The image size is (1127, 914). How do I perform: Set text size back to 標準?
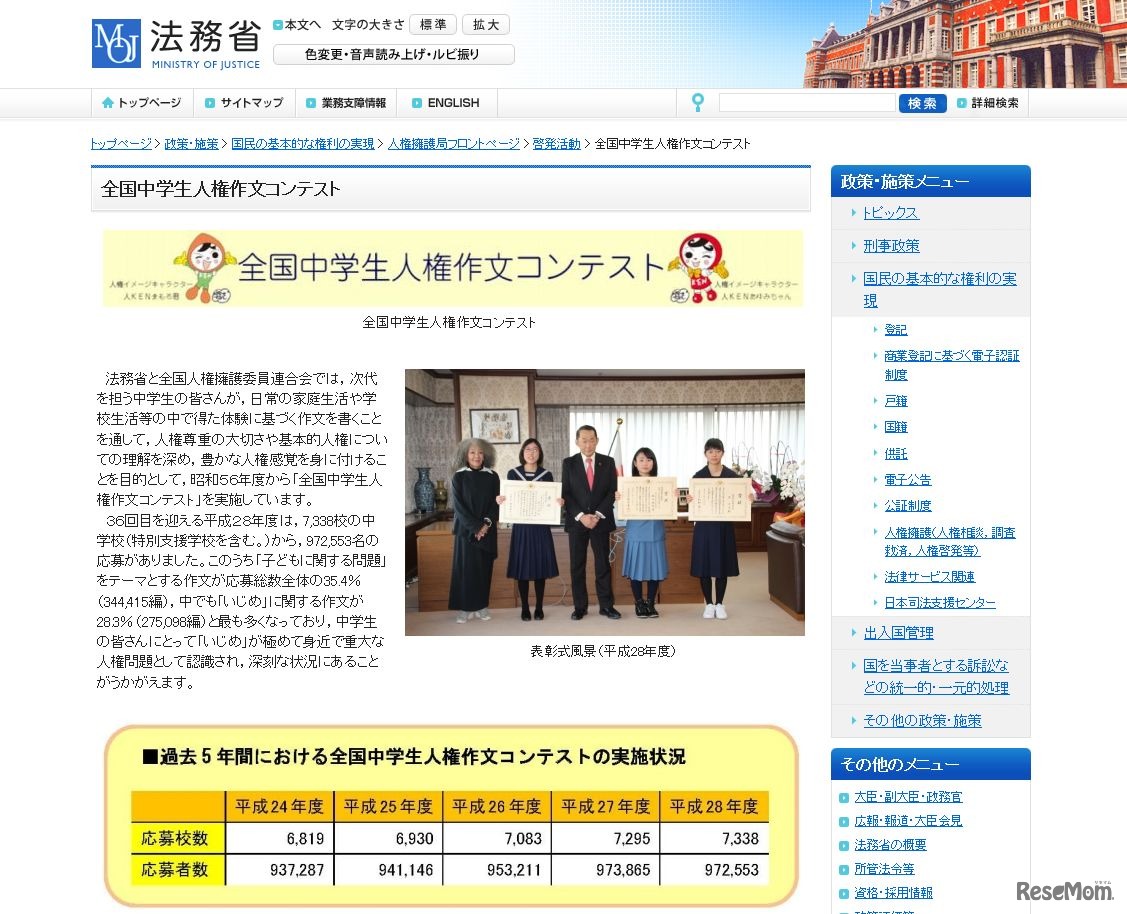[432, 24]
